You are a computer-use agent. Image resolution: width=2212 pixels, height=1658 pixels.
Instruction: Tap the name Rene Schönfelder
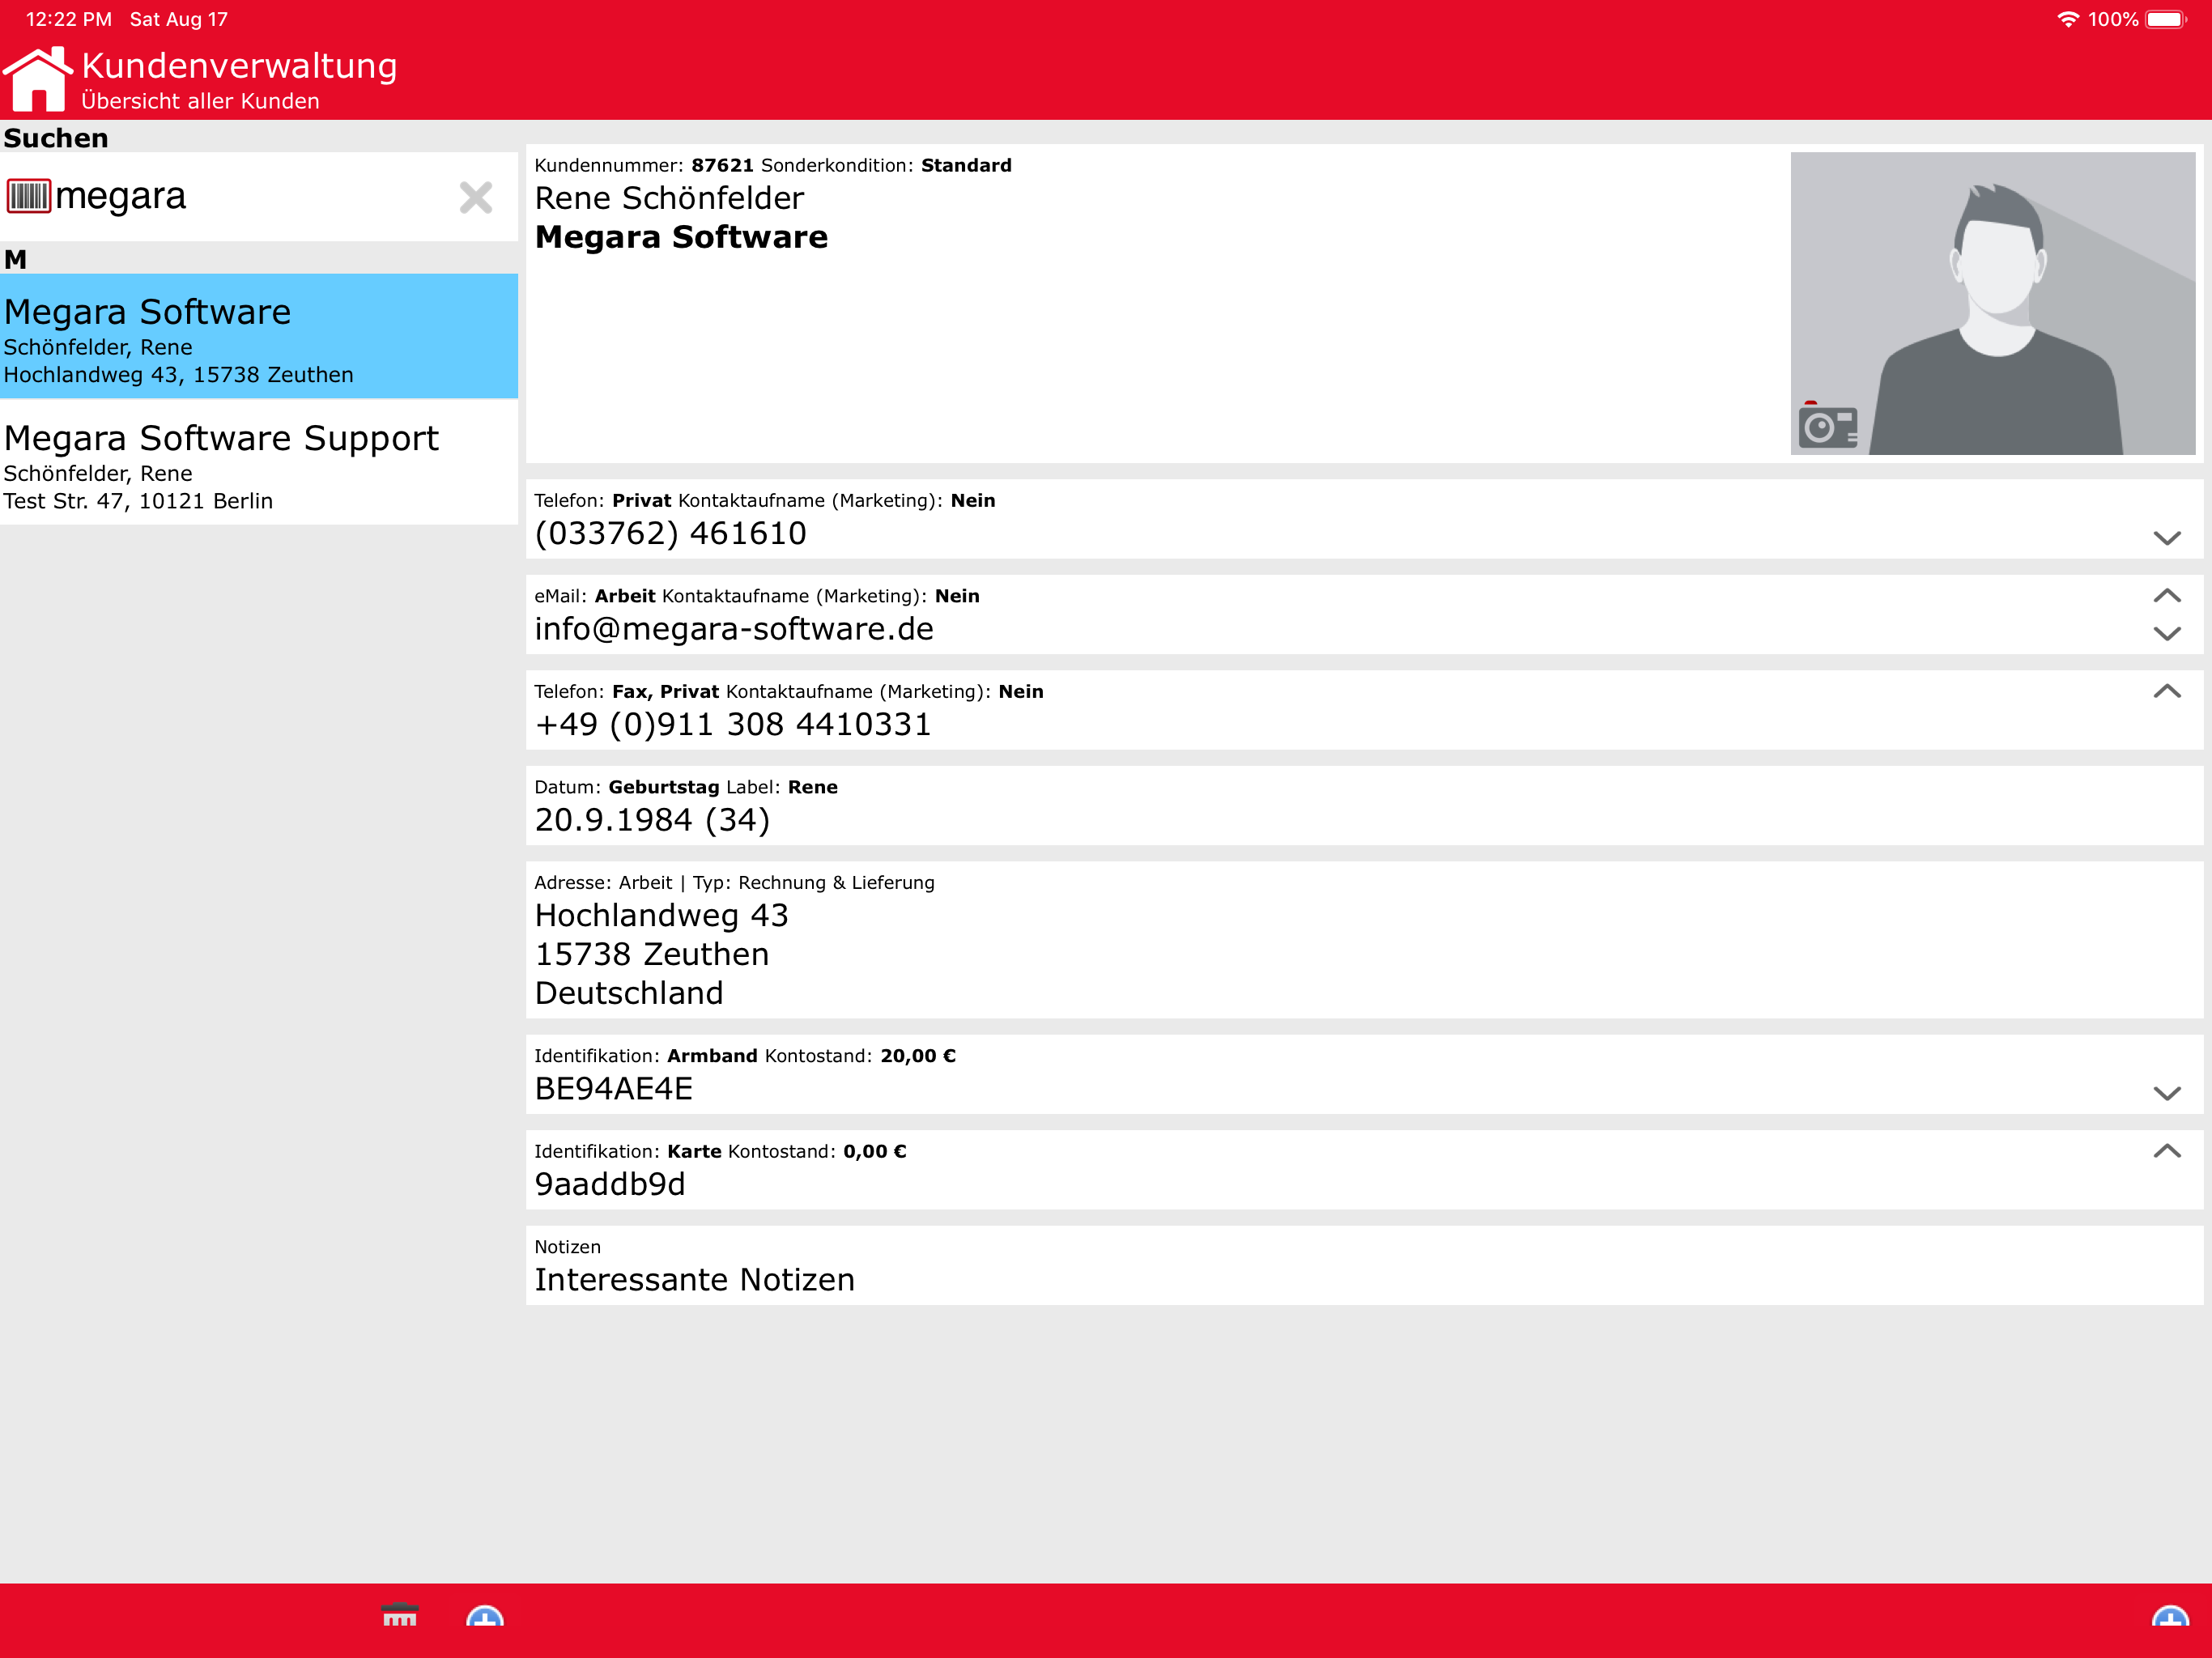click(669, 198)
